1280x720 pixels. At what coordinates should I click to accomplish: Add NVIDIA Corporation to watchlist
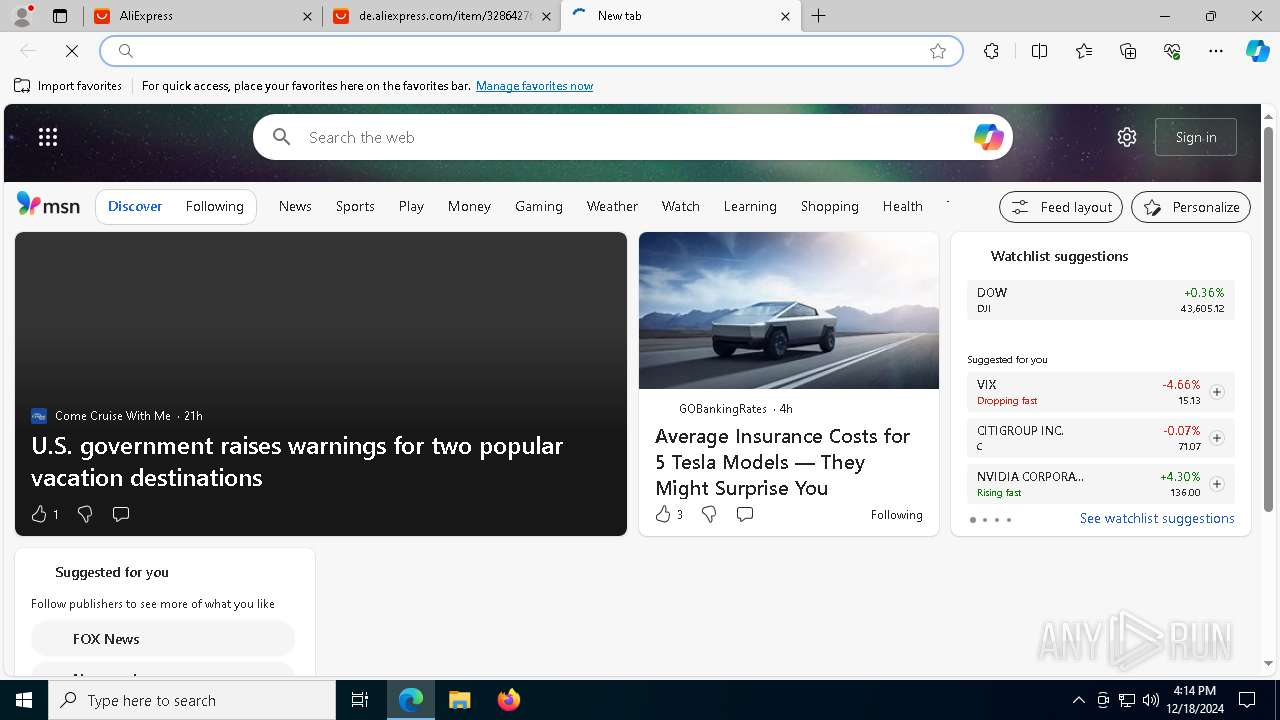(1217, 484)
